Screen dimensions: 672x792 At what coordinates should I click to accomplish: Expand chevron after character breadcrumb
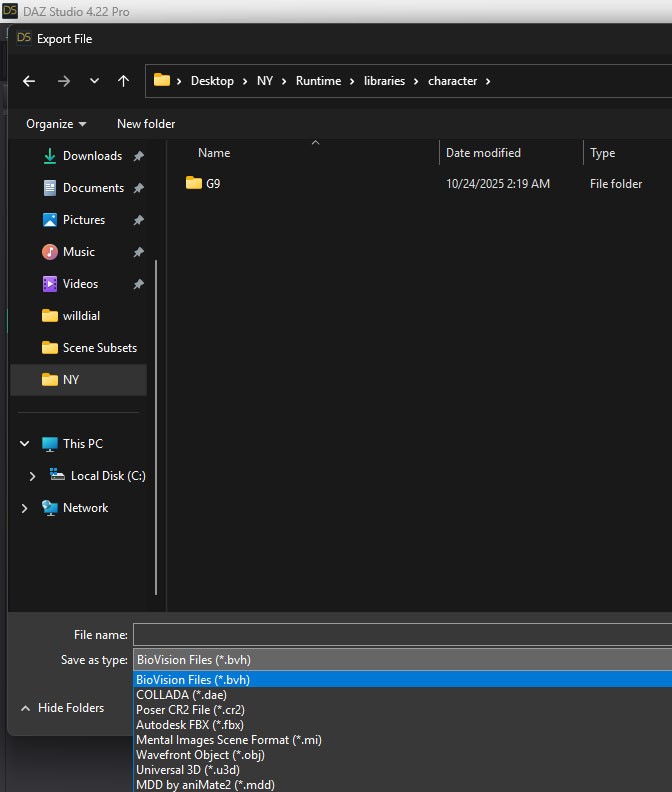[x=488, y=81]
